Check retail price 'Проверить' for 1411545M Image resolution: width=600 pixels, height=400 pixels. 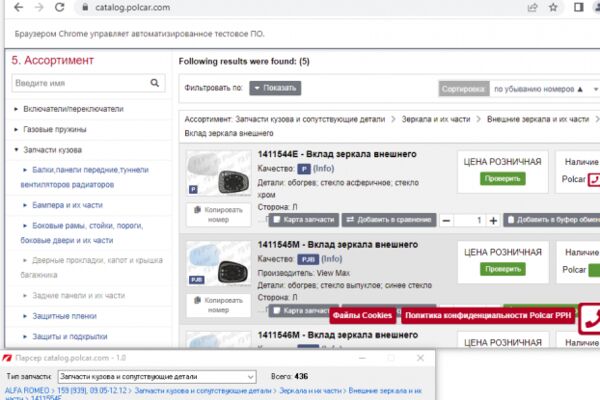(x=503, y=269)
